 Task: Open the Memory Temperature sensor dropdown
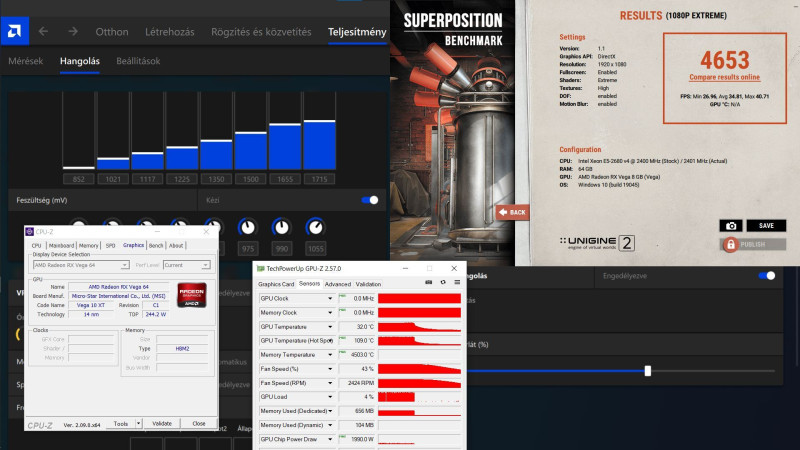tap(330, 355)
